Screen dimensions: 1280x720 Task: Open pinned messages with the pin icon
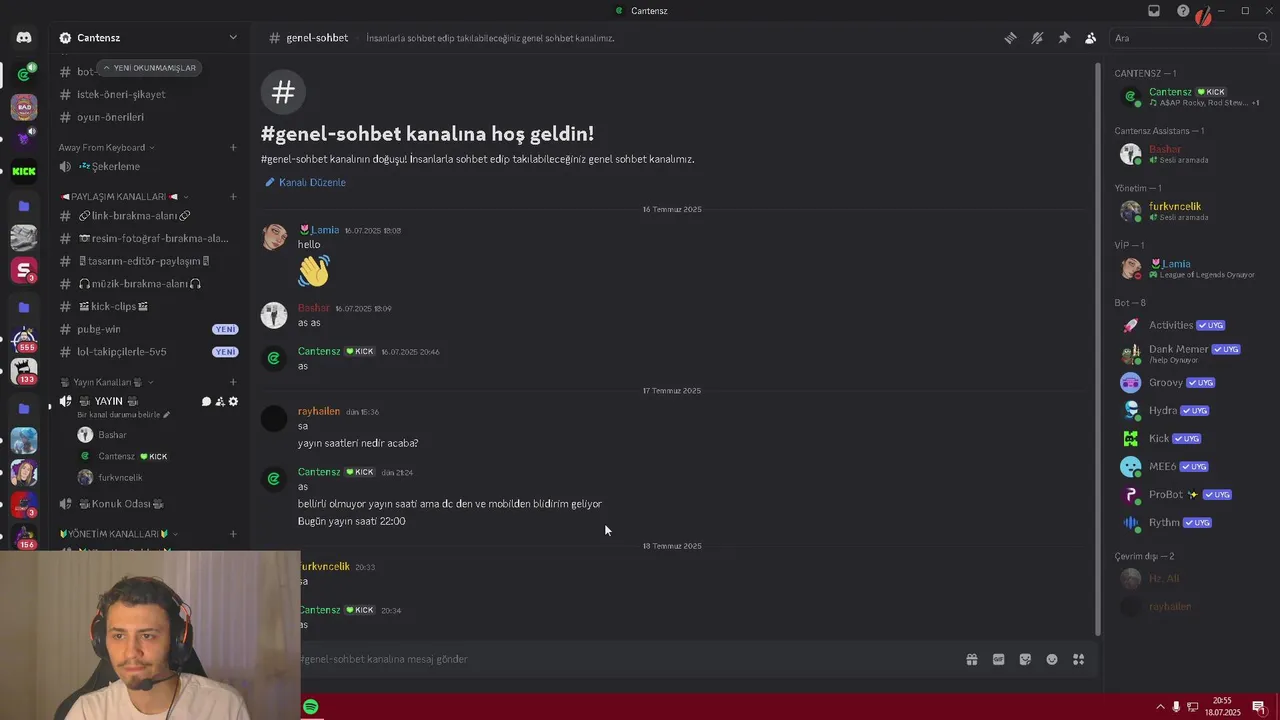pos(1064,38)
